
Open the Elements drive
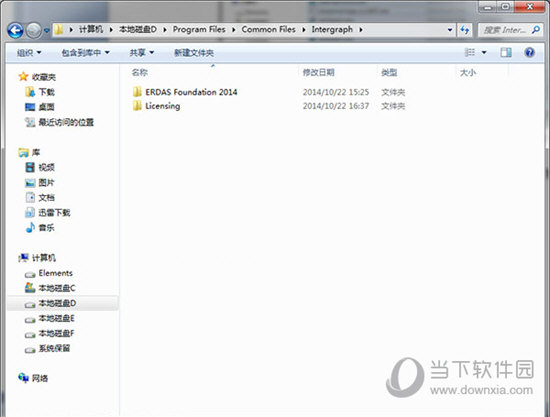click(55, 273)
